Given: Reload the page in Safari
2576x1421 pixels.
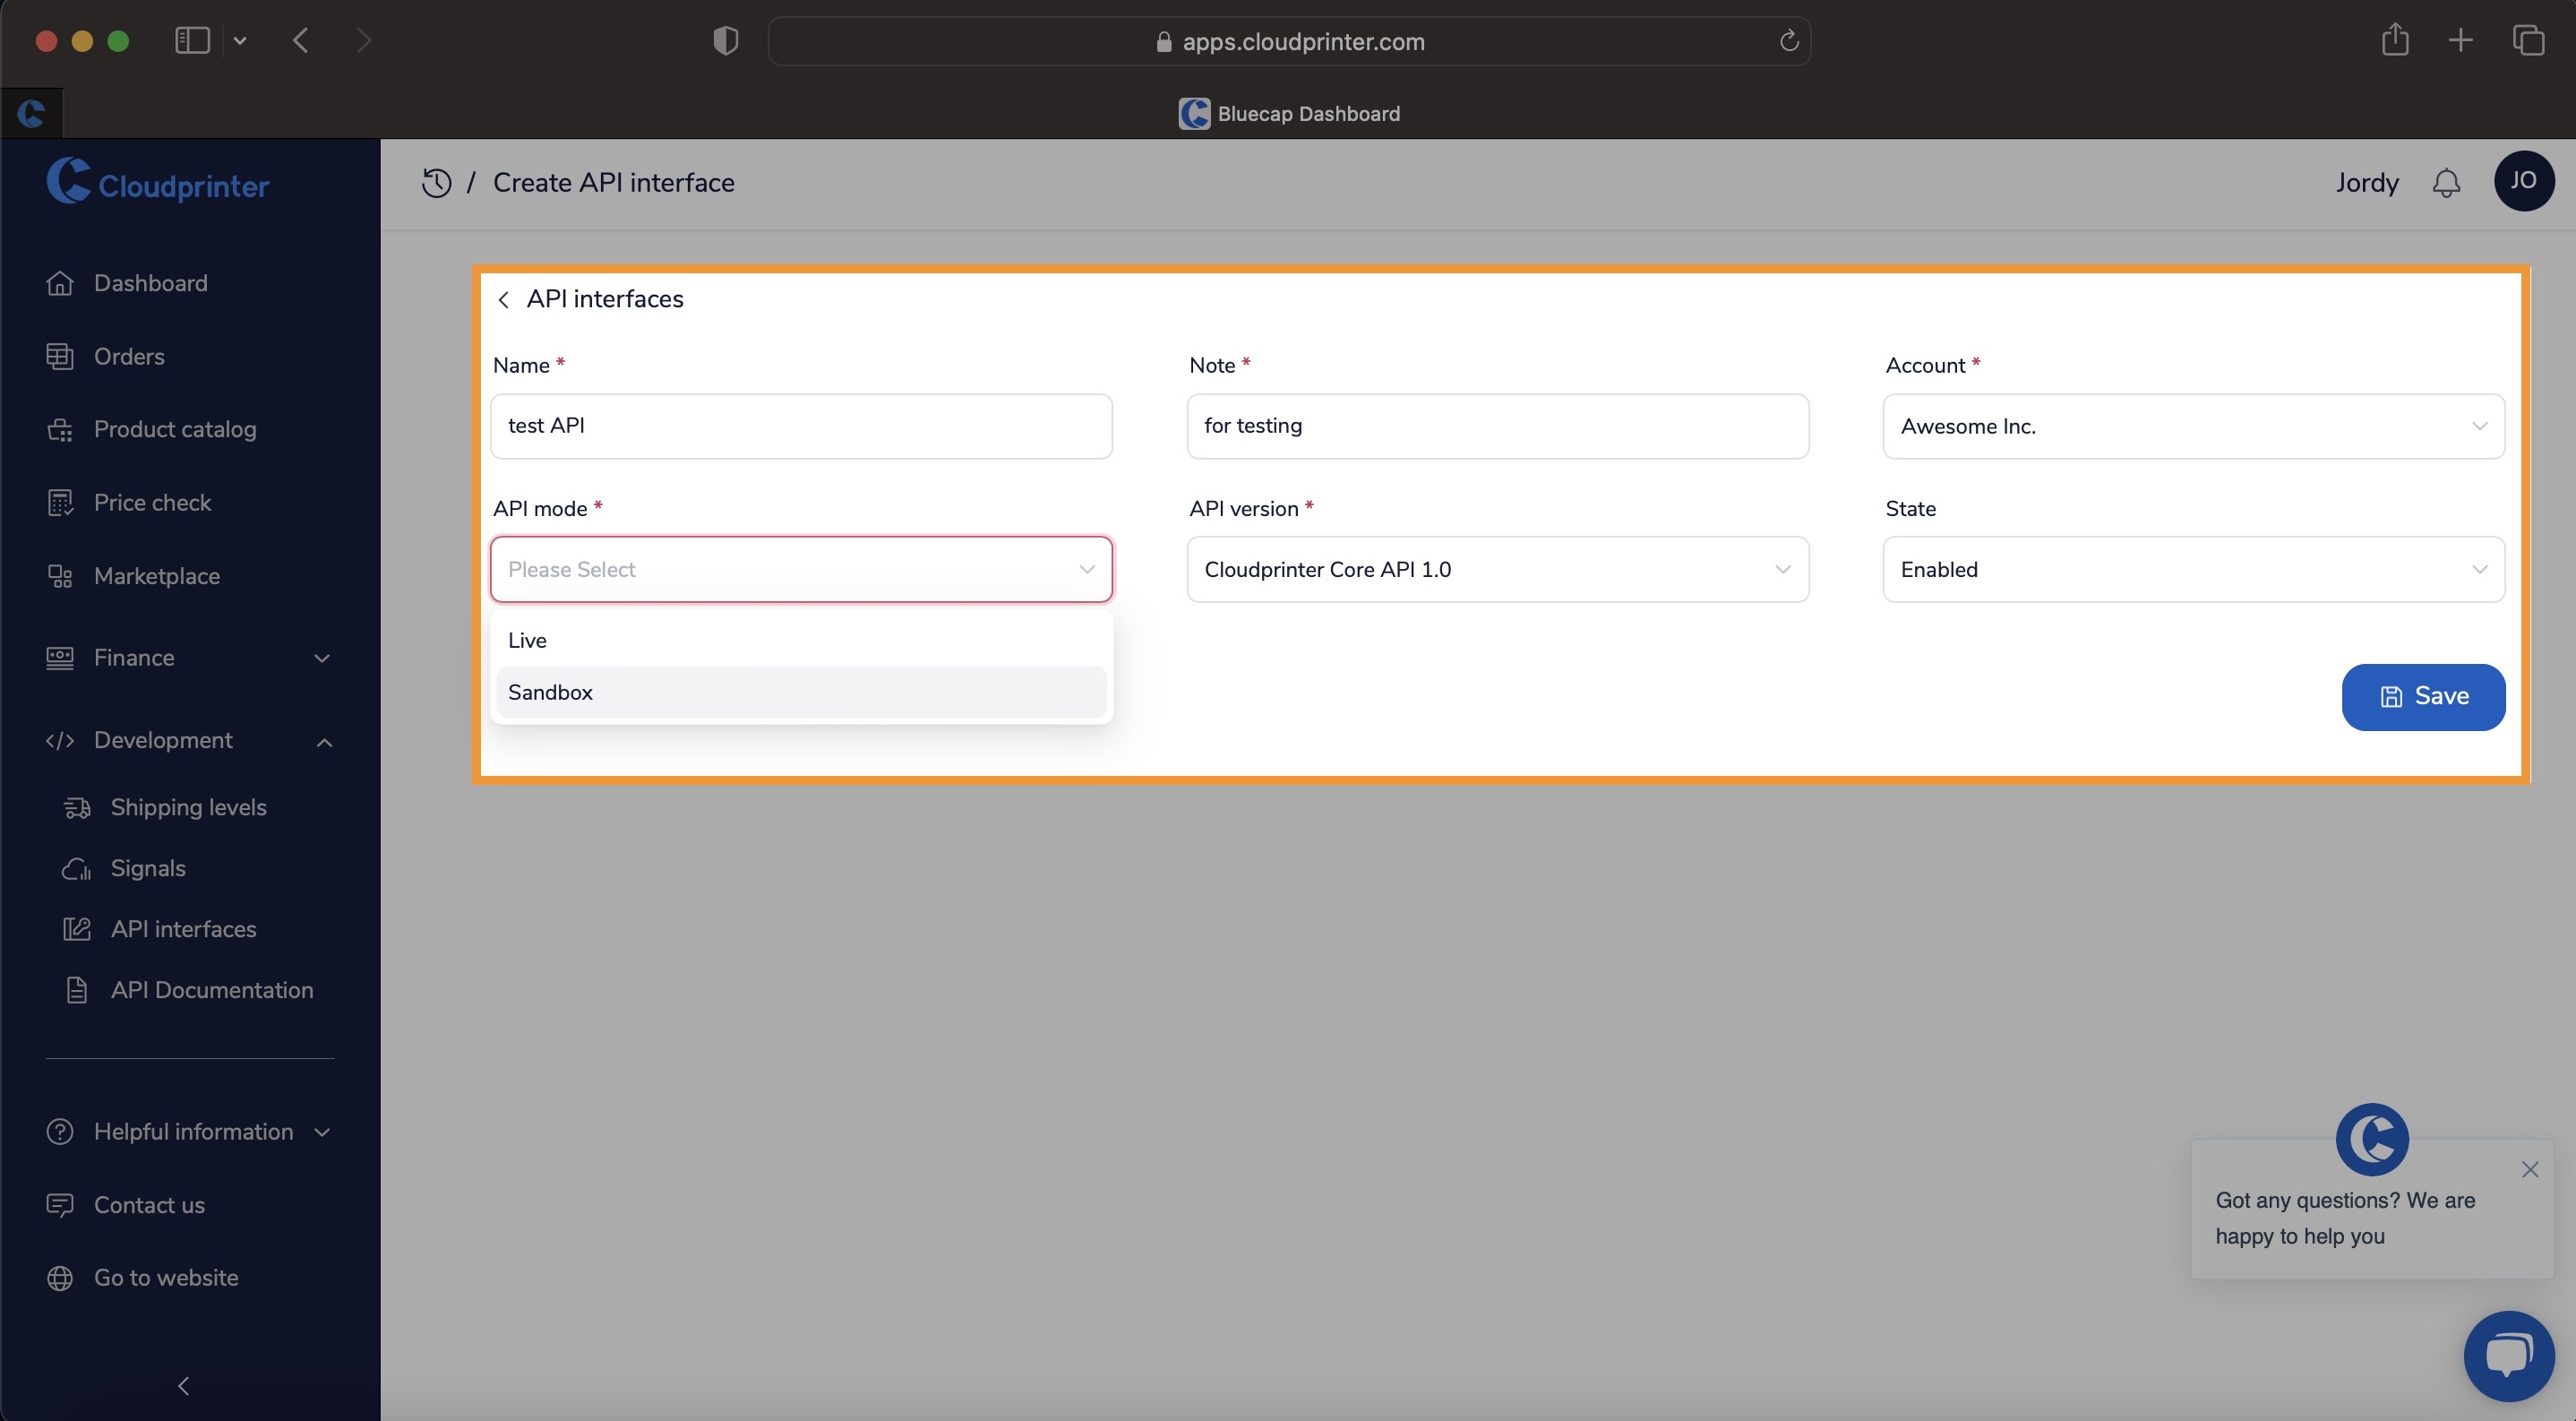Looking at the screenshot, I should (x=1789, y=41).
